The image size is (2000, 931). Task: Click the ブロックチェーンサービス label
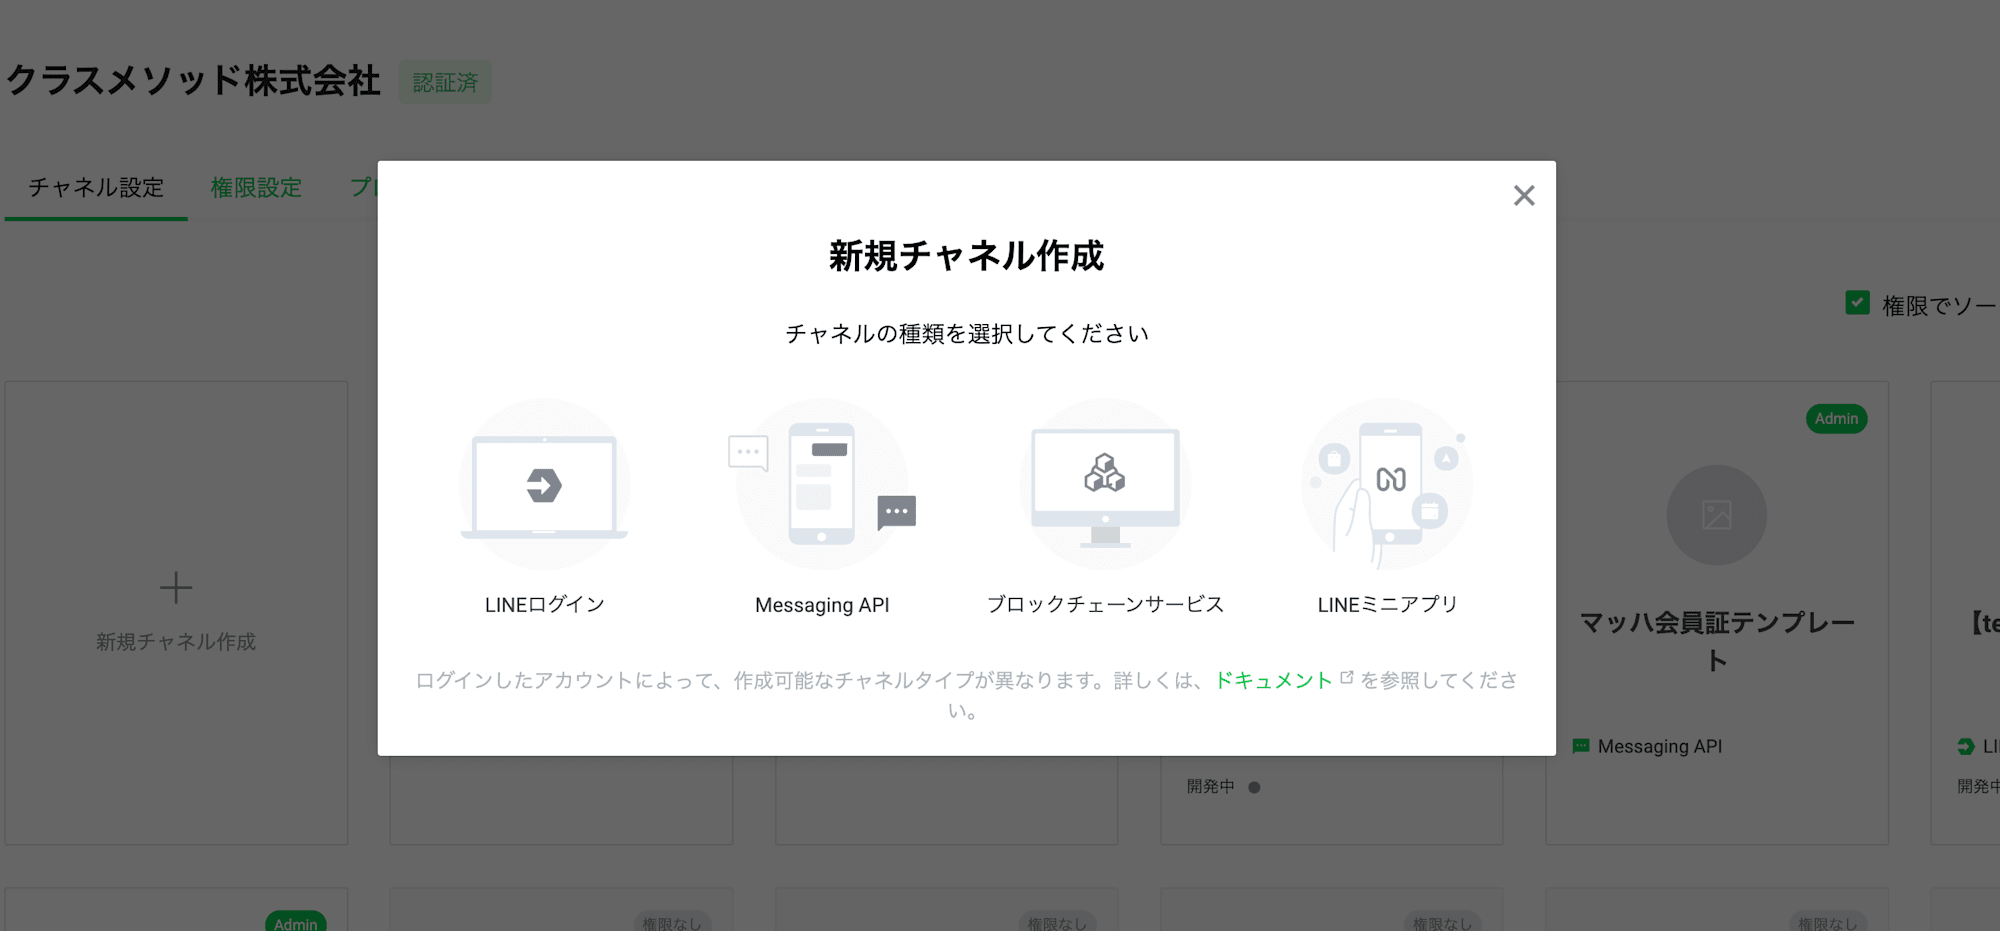(1105, 604)
